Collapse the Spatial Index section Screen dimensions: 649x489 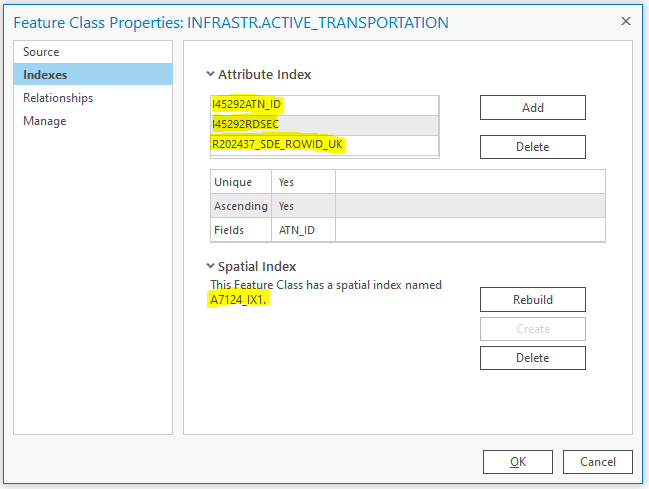(x=211, y=267)
